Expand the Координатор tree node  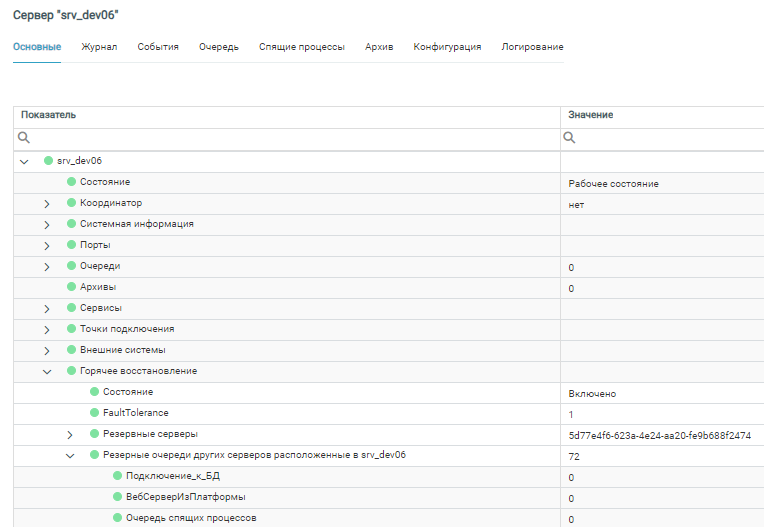(x=46, y=203)
